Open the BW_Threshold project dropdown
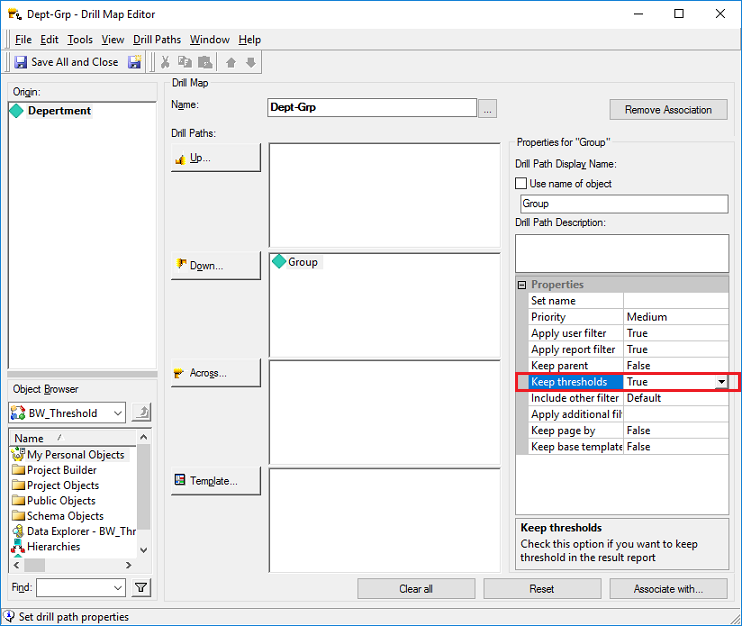This screenshot has width=742, height=626. 117,413
